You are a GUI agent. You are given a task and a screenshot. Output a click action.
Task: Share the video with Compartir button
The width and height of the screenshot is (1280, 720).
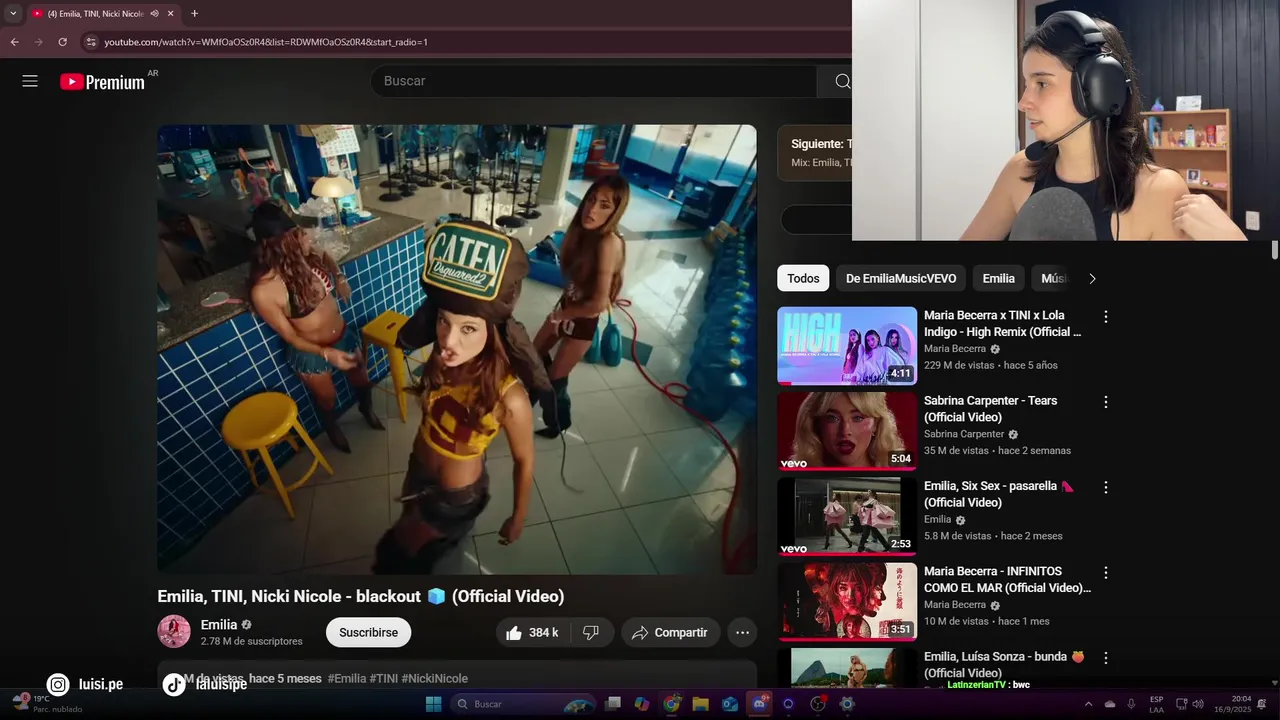click(669, 632)
